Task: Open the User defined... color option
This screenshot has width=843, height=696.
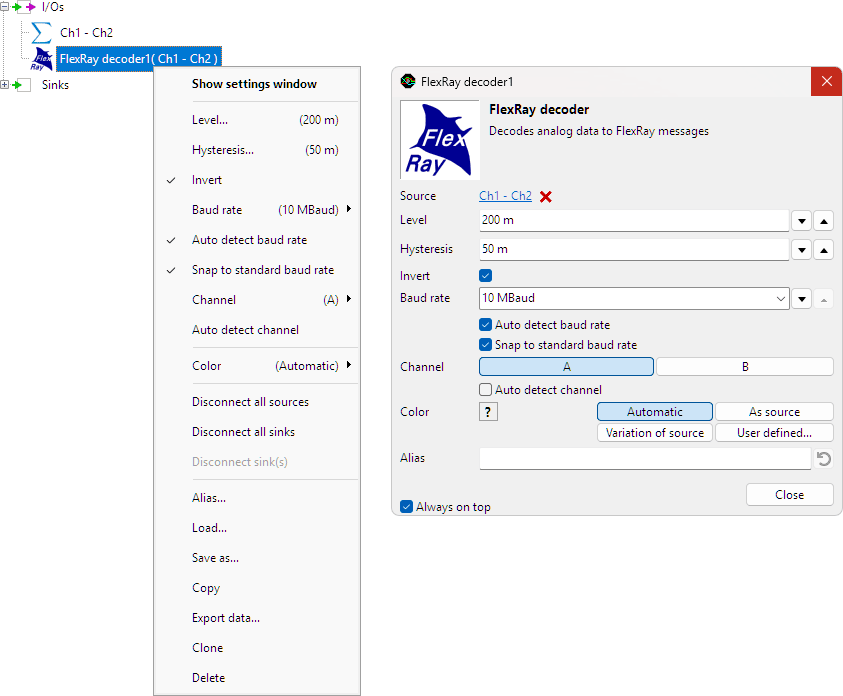Action: 774,433
